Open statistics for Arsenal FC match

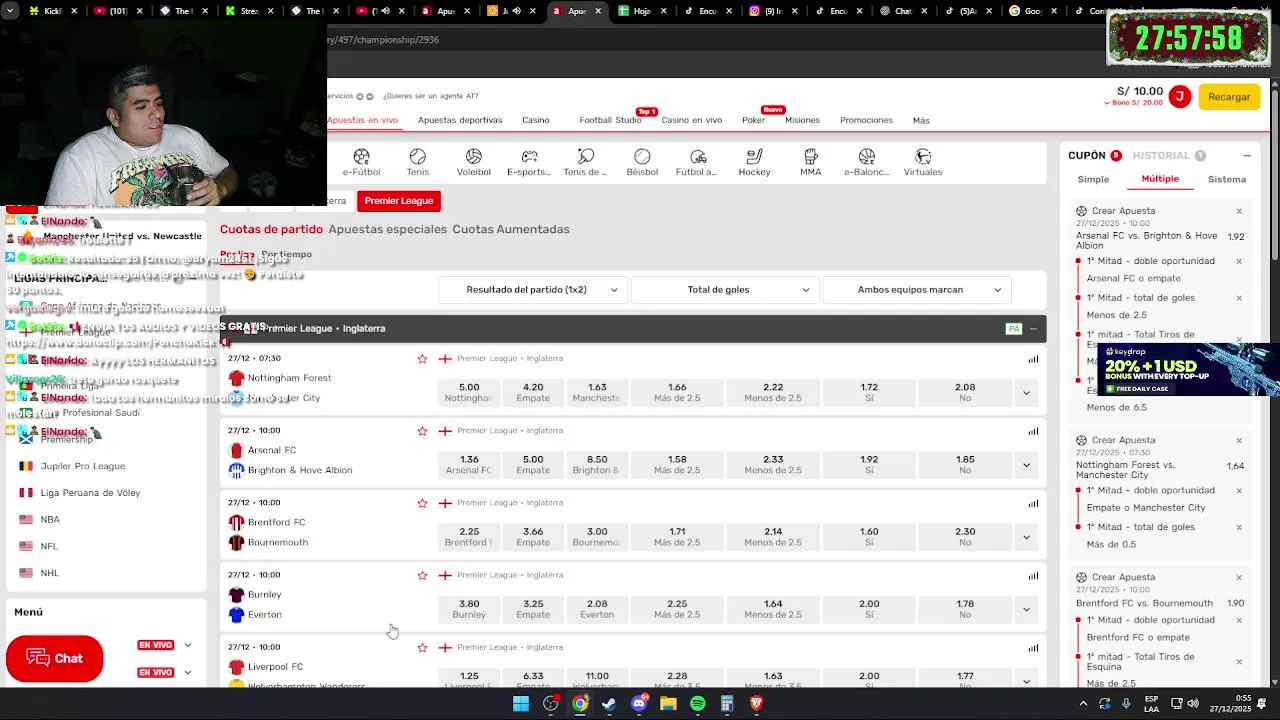(1033, 431)
